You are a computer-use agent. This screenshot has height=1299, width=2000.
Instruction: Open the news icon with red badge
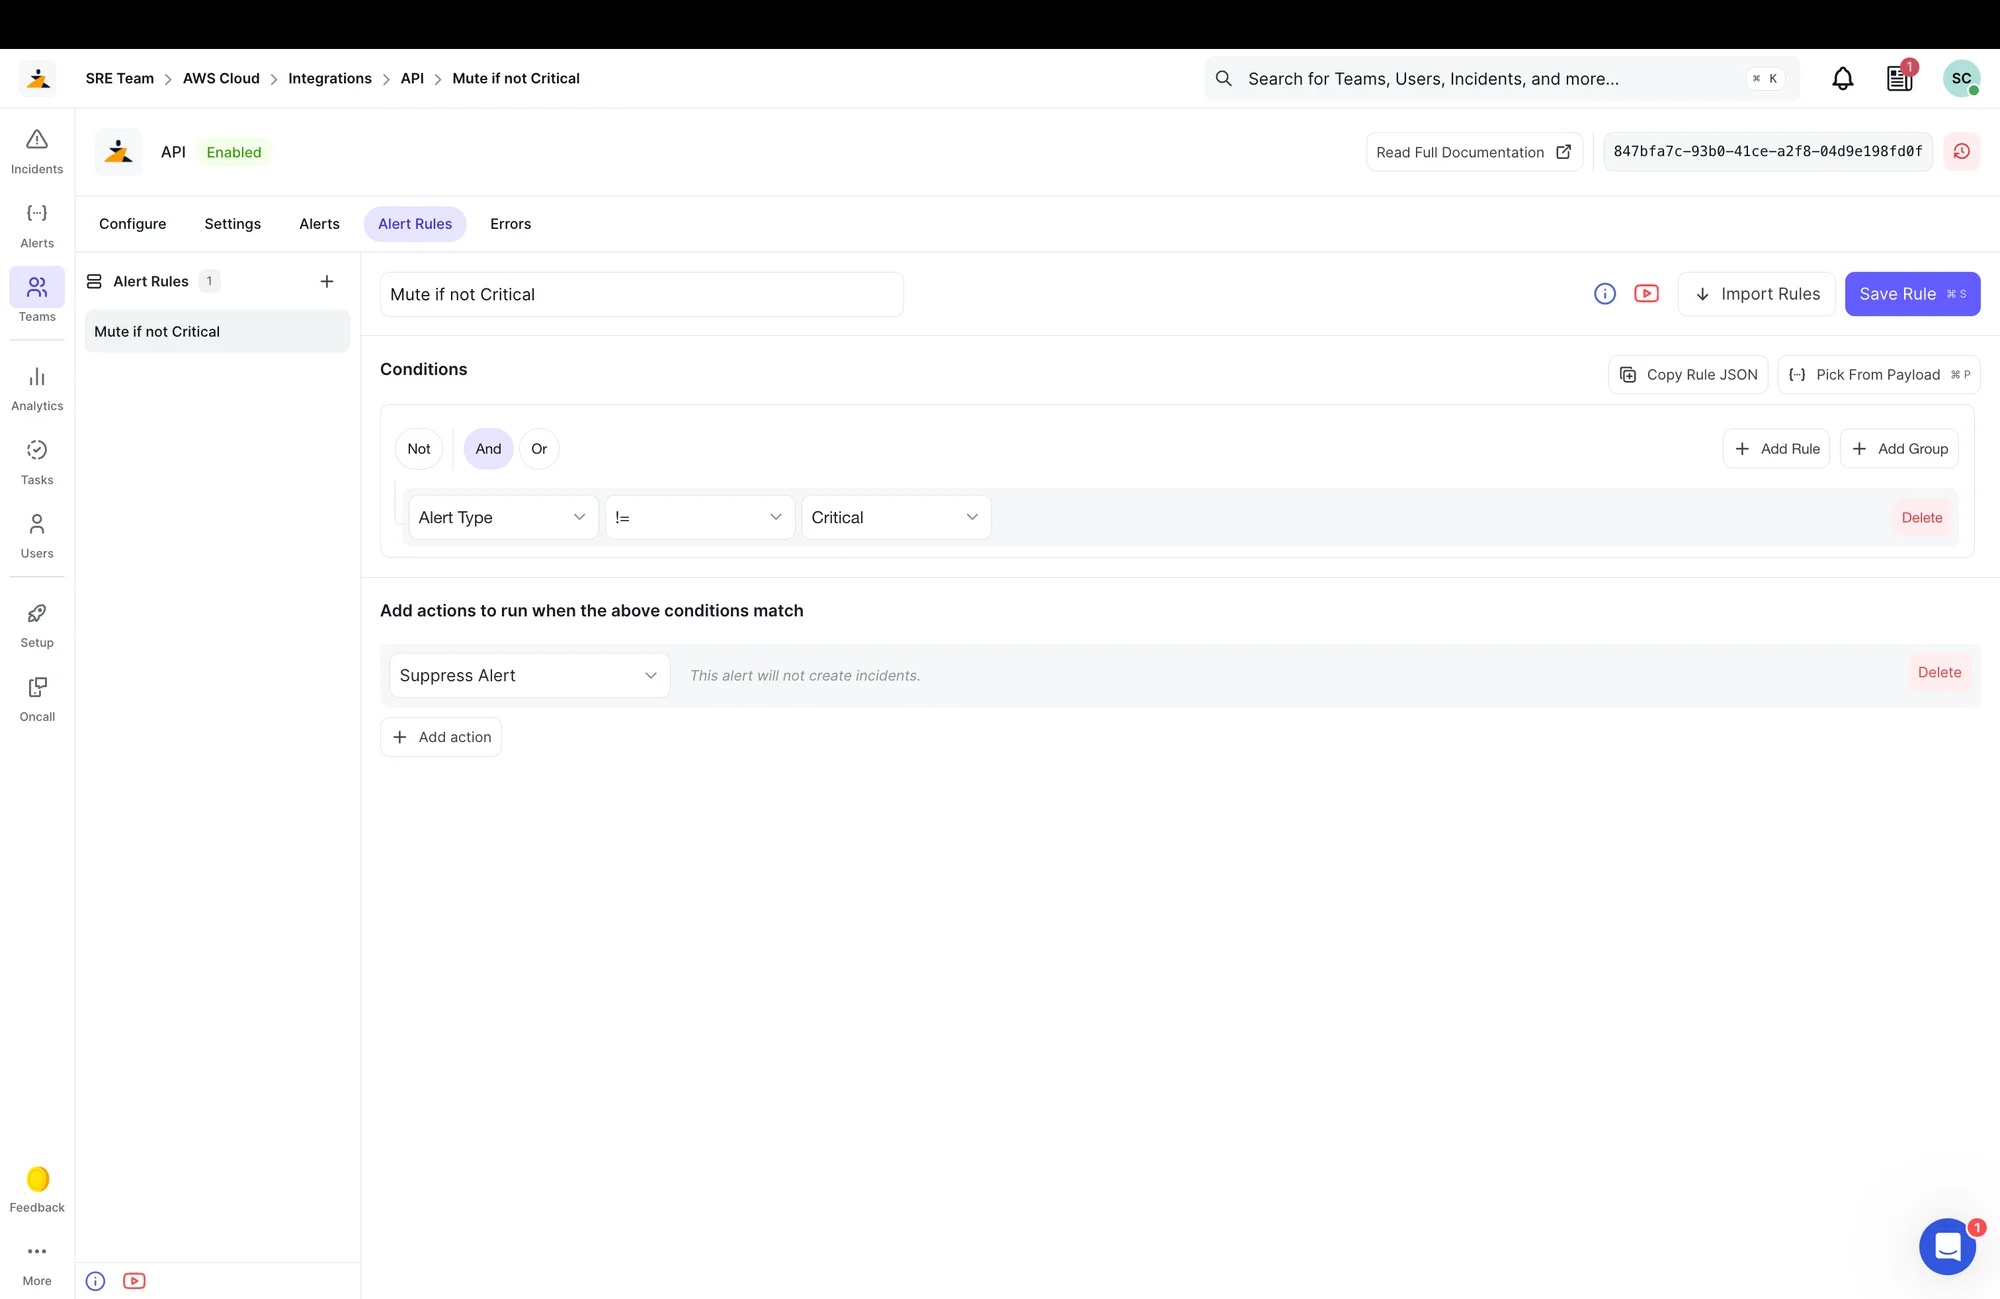point(1899,78)
